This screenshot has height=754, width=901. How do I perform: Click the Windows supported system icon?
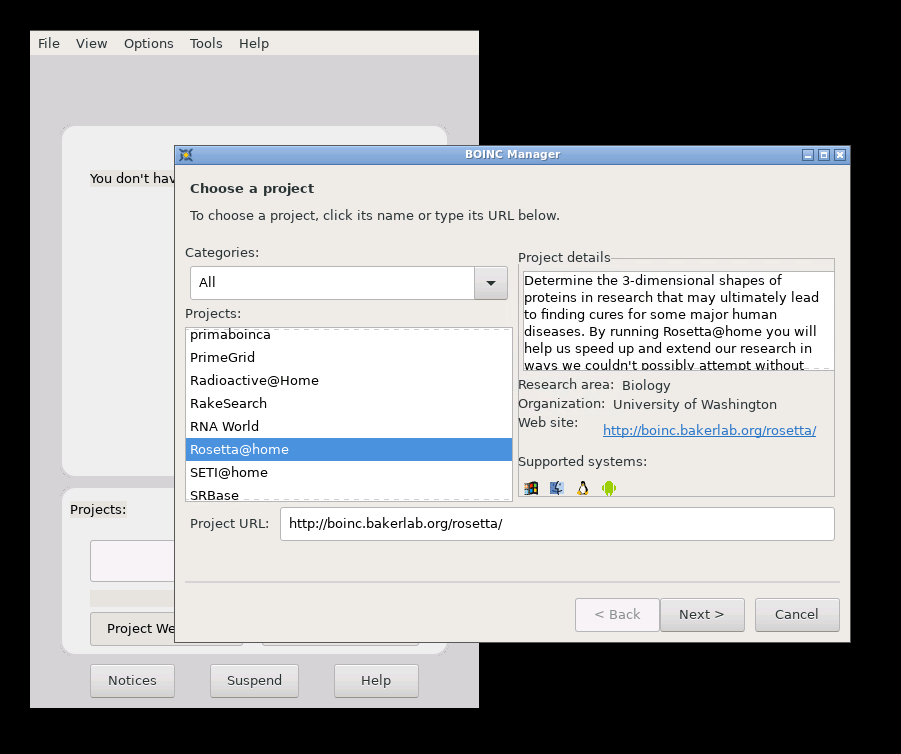tap(531, 488)
